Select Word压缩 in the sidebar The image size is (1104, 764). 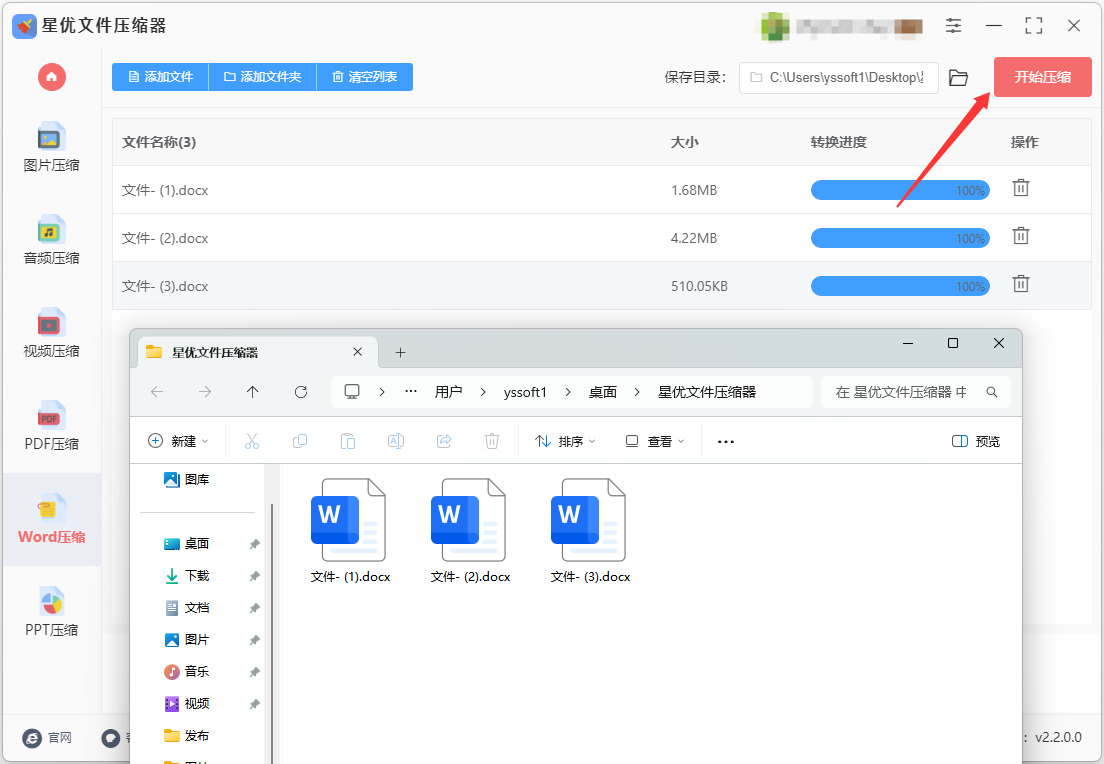(51, 519)
